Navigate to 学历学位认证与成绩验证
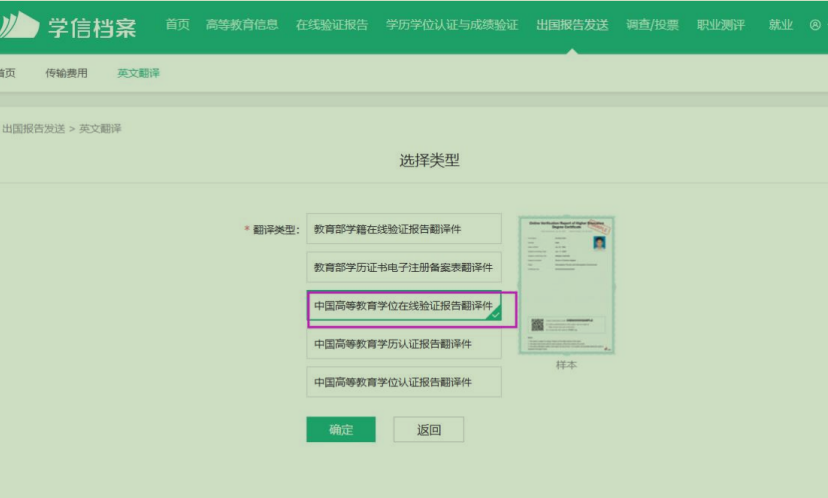The height and width of the screenshot is (498, 828). [452, 25]
